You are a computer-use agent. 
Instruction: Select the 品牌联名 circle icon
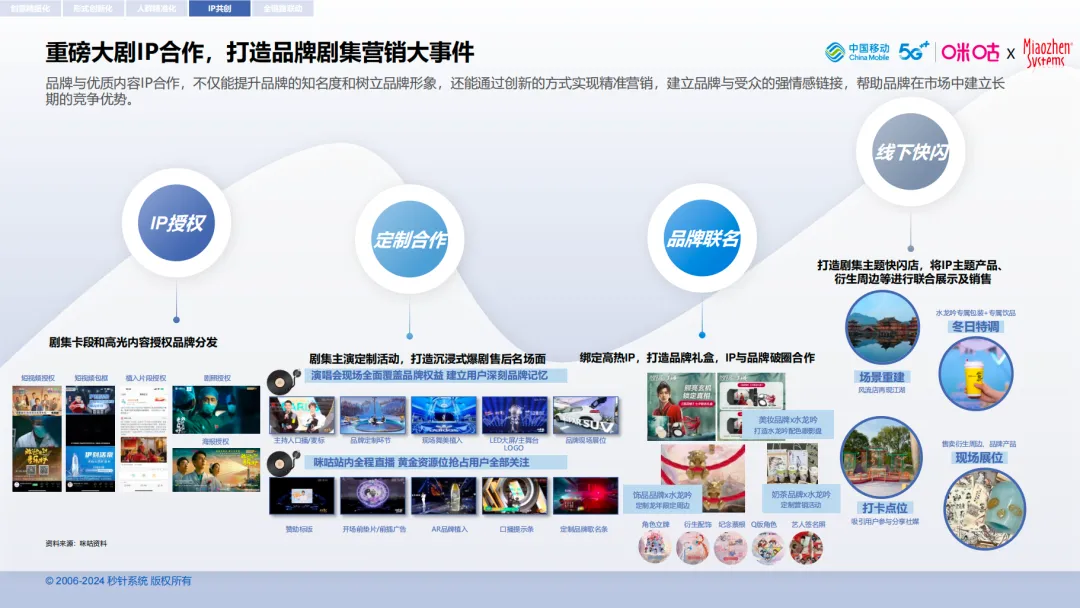702,238
